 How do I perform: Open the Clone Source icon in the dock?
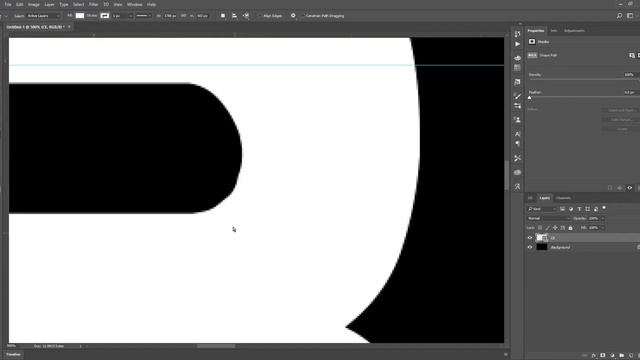(x=518, y=120)
